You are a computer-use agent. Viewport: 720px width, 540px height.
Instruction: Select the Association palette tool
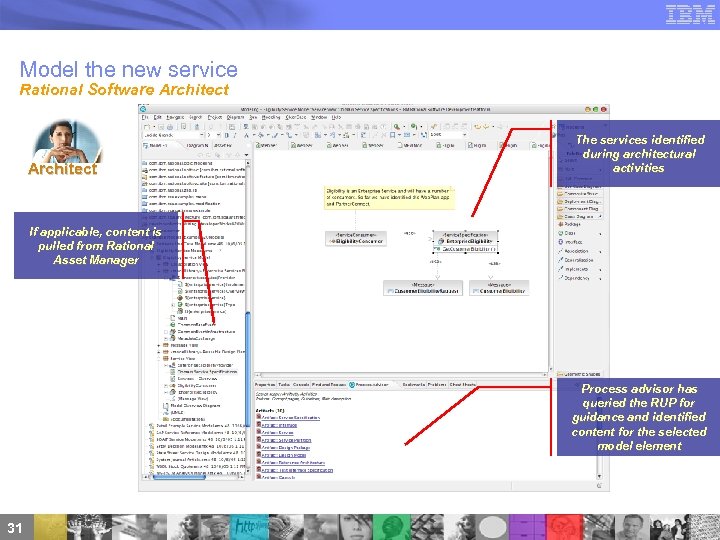coord(573,251)
